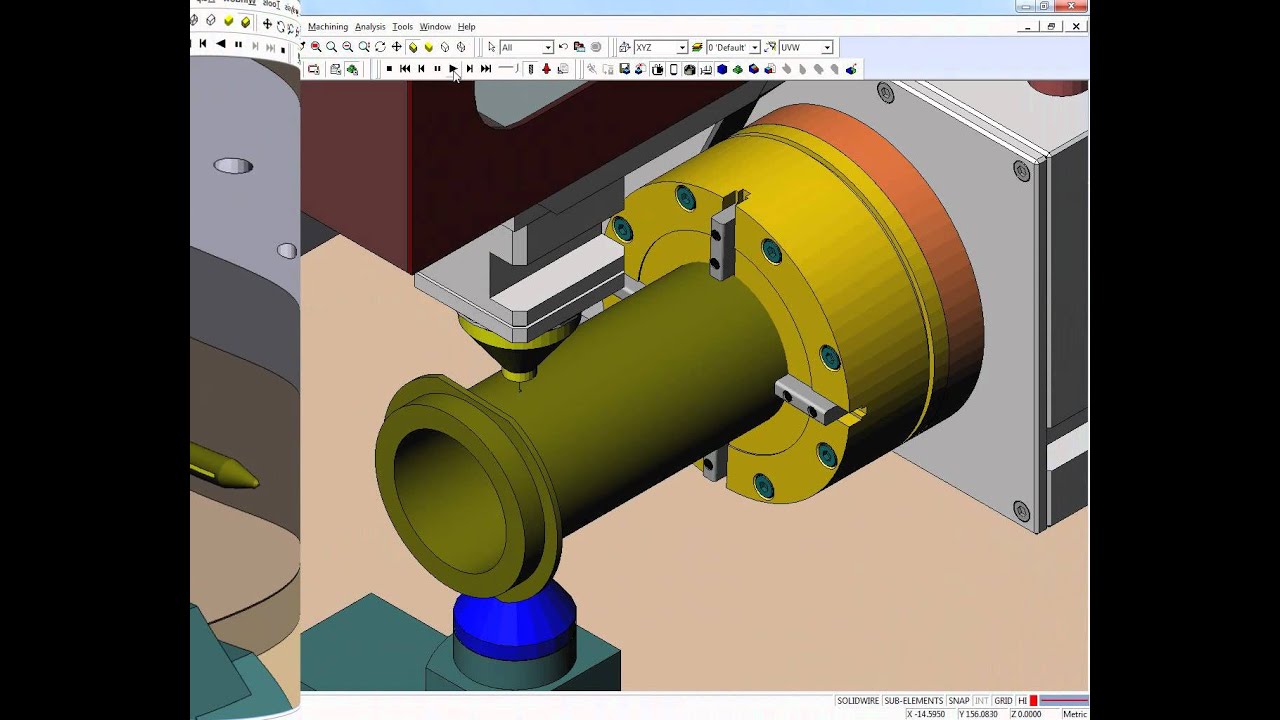Viewport: 1280px width, 720px height.
Task: Toggle SUB-ELEMENTS in status bar
Action: (x=913, y=701)
